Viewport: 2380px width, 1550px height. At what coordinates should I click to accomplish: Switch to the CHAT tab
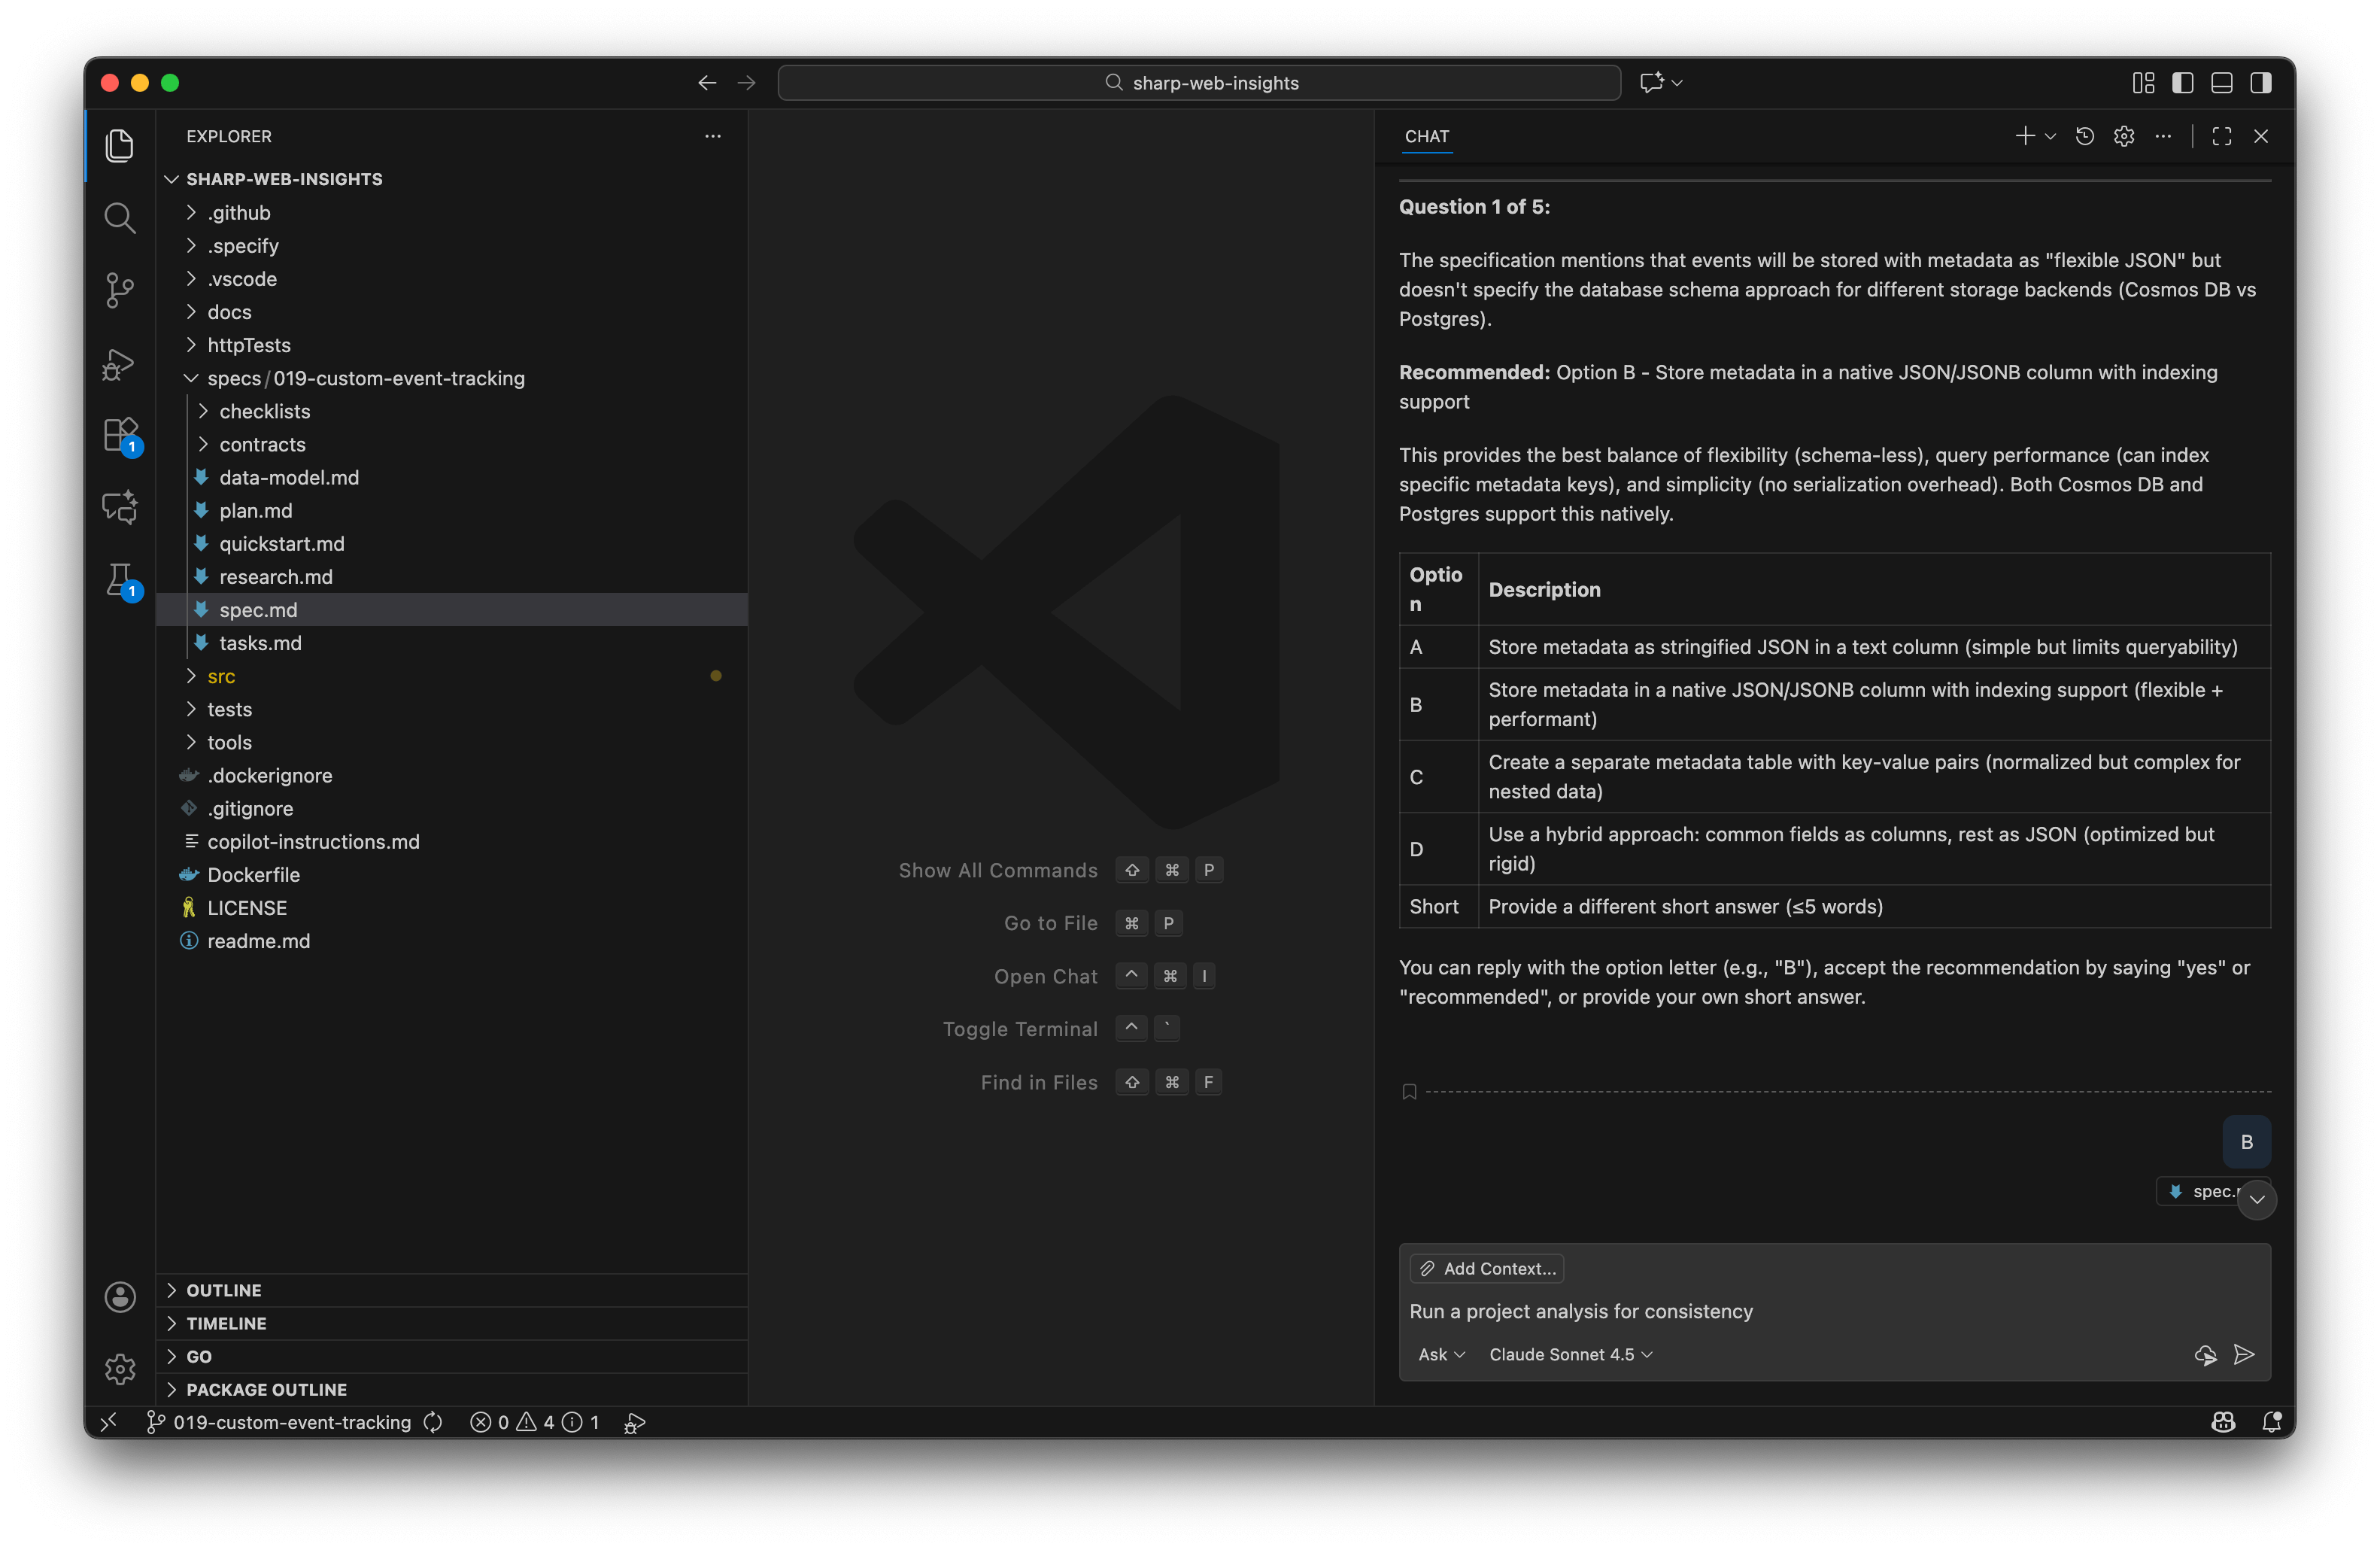(1426, 137)
